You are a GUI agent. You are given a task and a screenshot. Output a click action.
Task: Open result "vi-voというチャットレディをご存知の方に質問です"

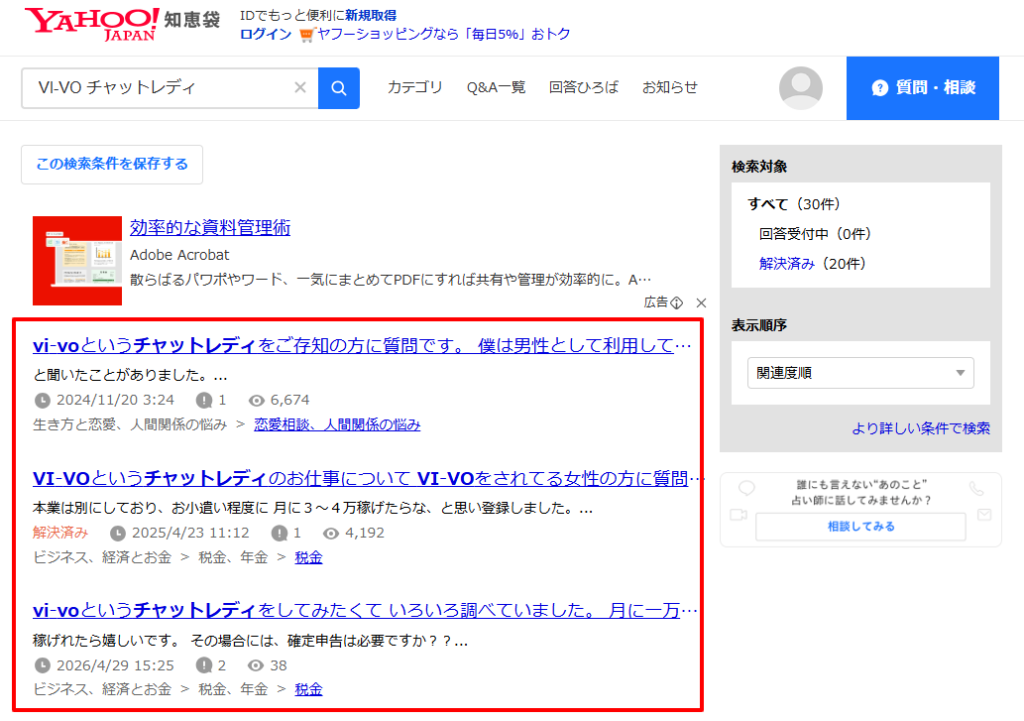pyautogui.click(x=362, y=345)
